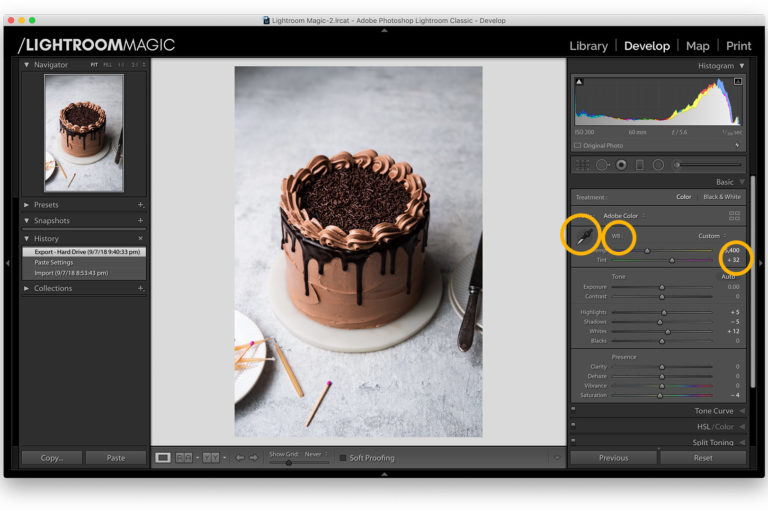
Task: Select Paste Settings history step
Action: 84,263
